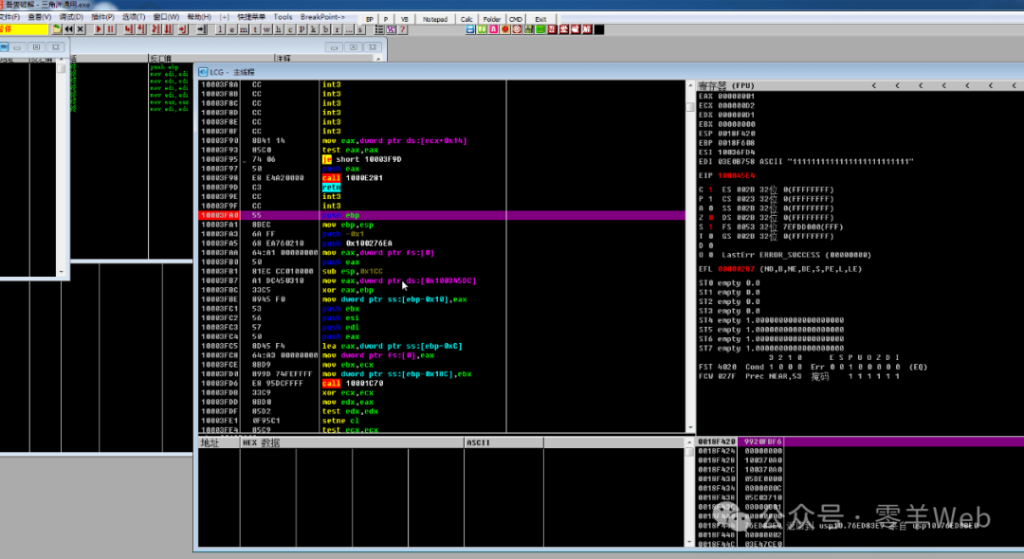1024x559 pixels.
Task: Open Run trace with the '...' button
Action: point(349,29)
